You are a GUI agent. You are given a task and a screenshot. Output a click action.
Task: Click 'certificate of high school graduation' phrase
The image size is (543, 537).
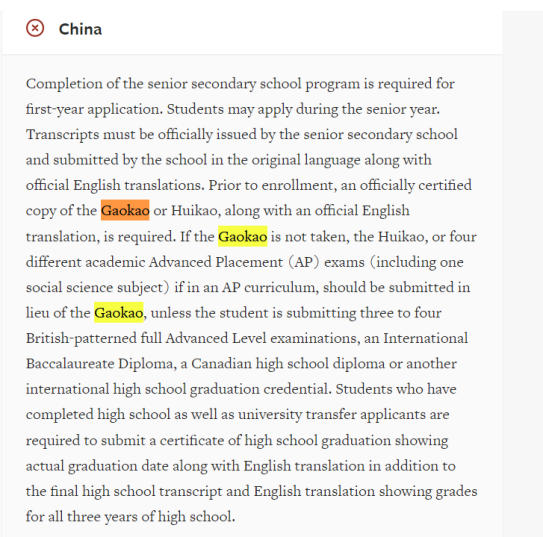pyautogui.click(x=275, y=440)
